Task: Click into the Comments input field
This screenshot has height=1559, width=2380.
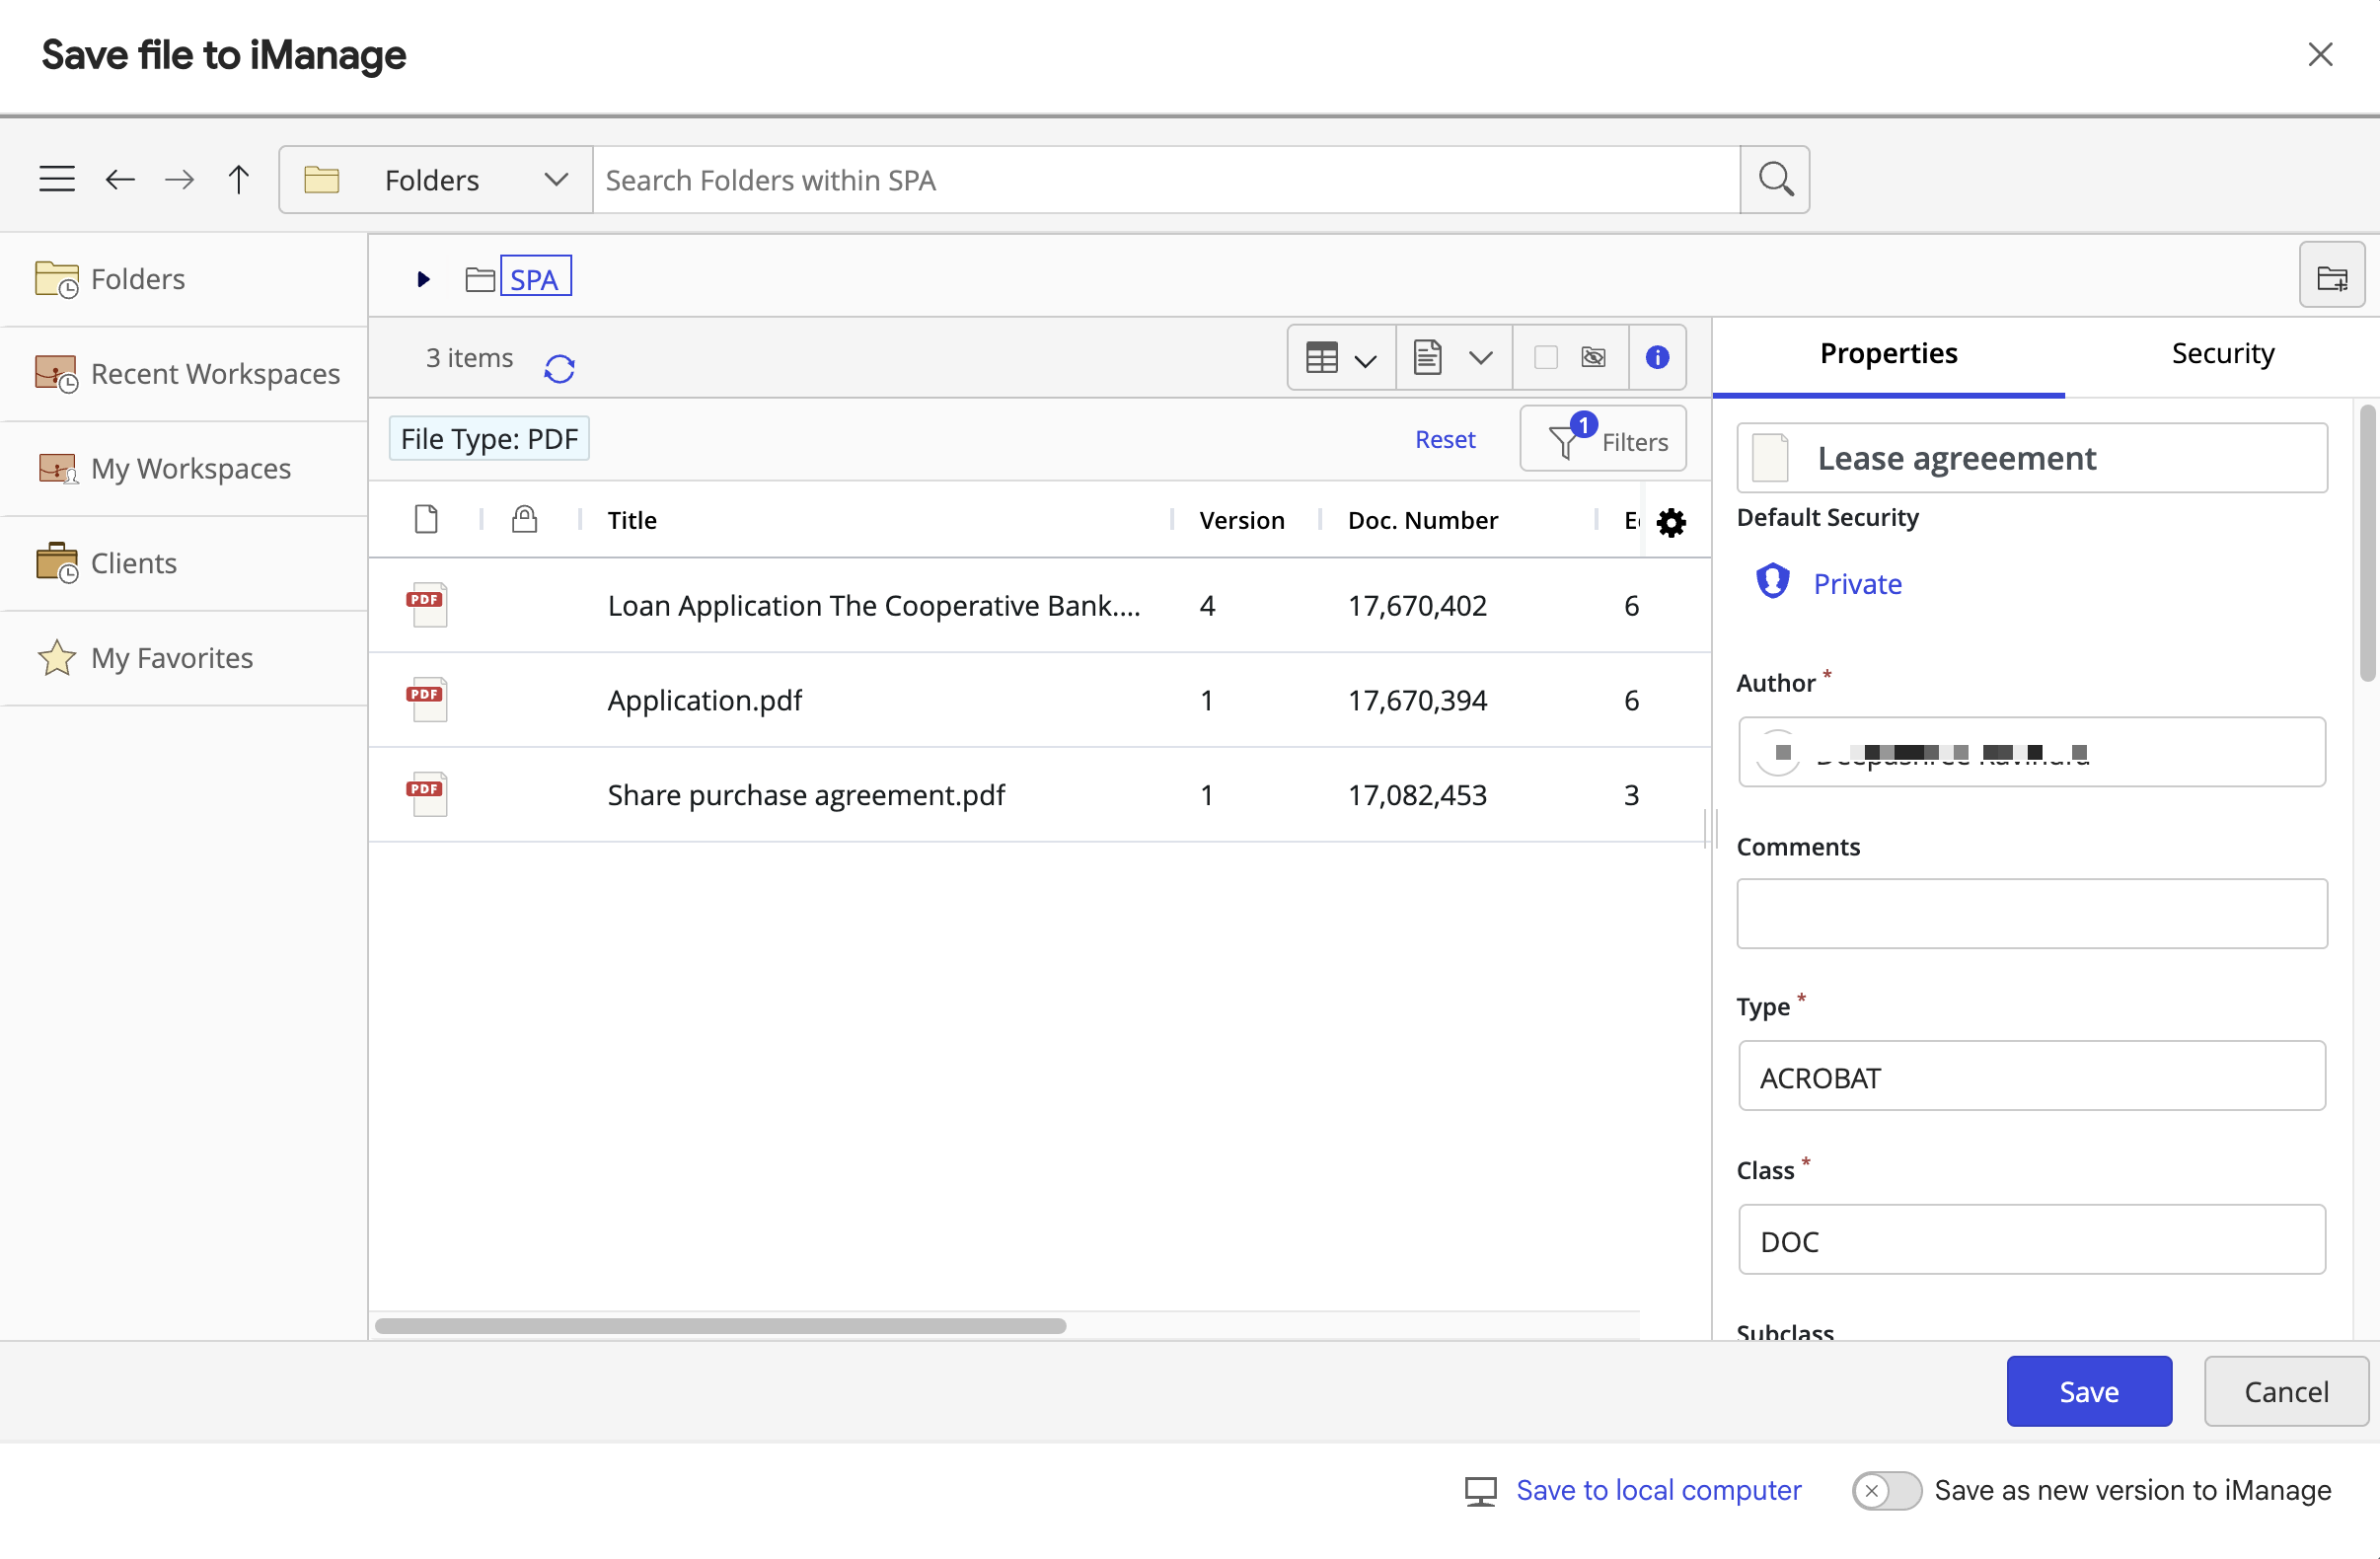Action: tap(2031, 913)
